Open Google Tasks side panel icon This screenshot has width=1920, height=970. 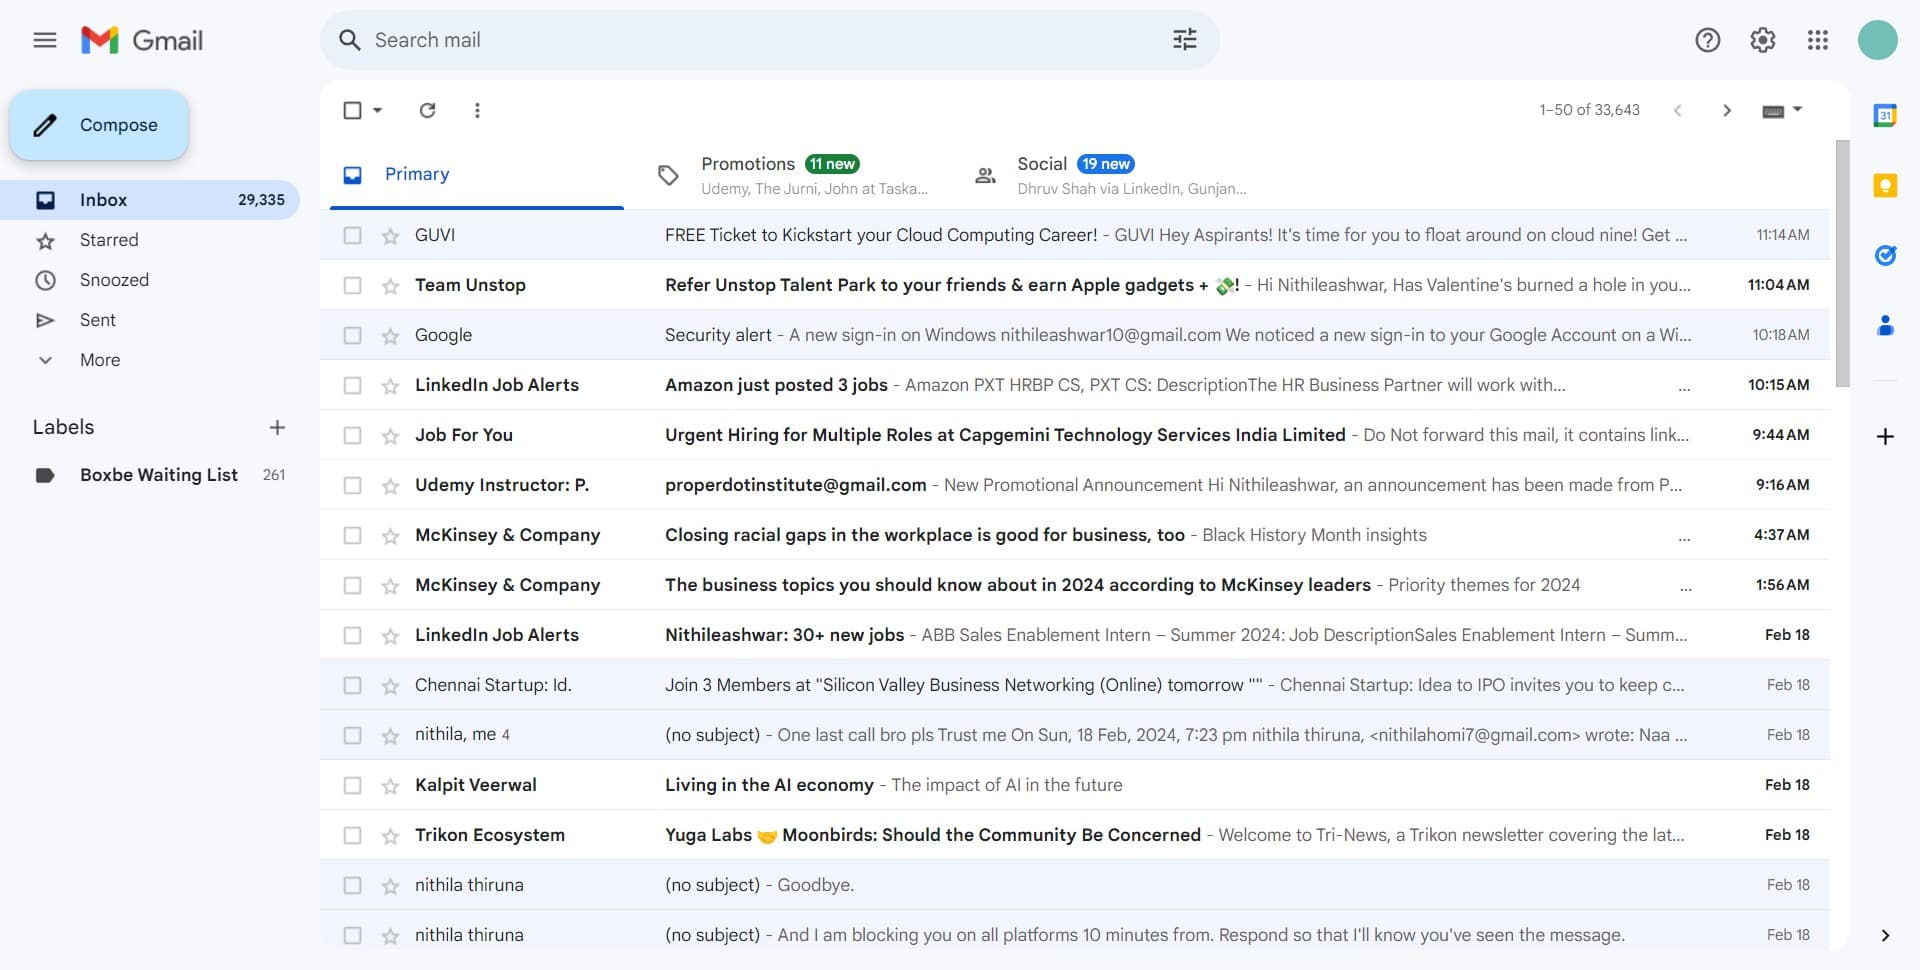pyautogui.click(x=1885, y=255)
